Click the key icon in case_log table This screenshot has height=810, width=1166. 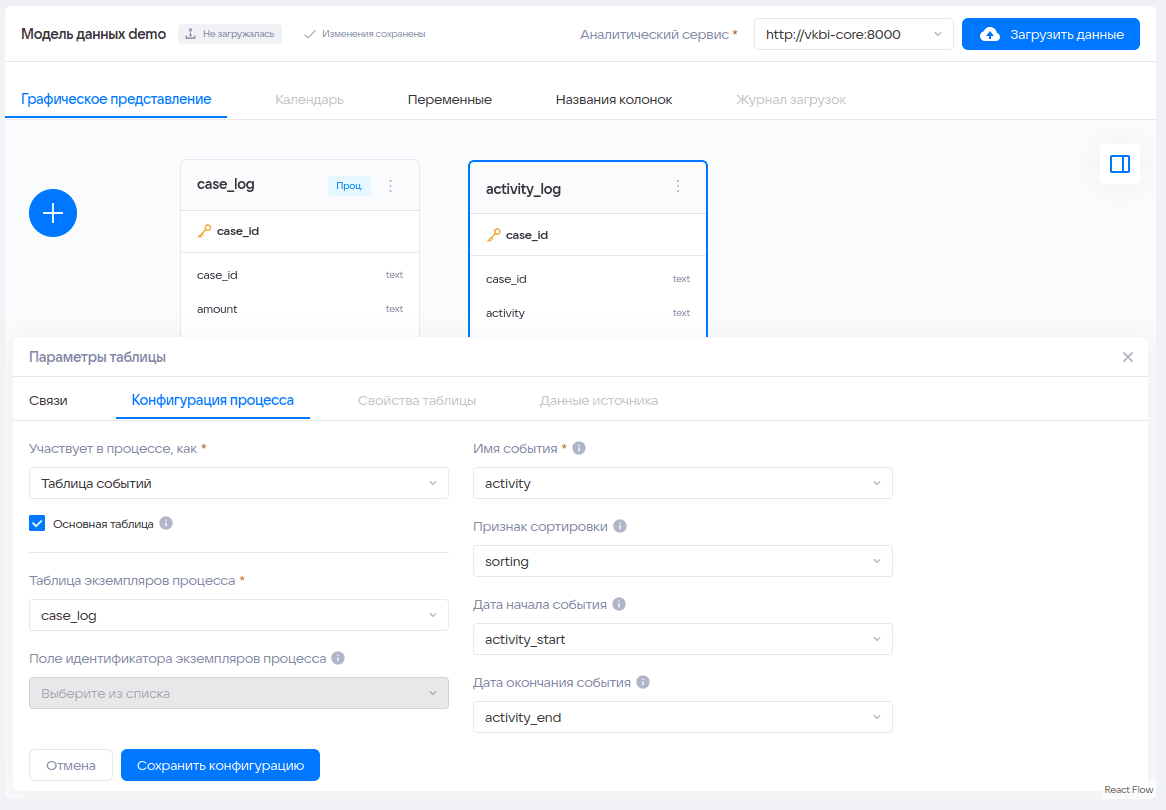click(204, 231)
